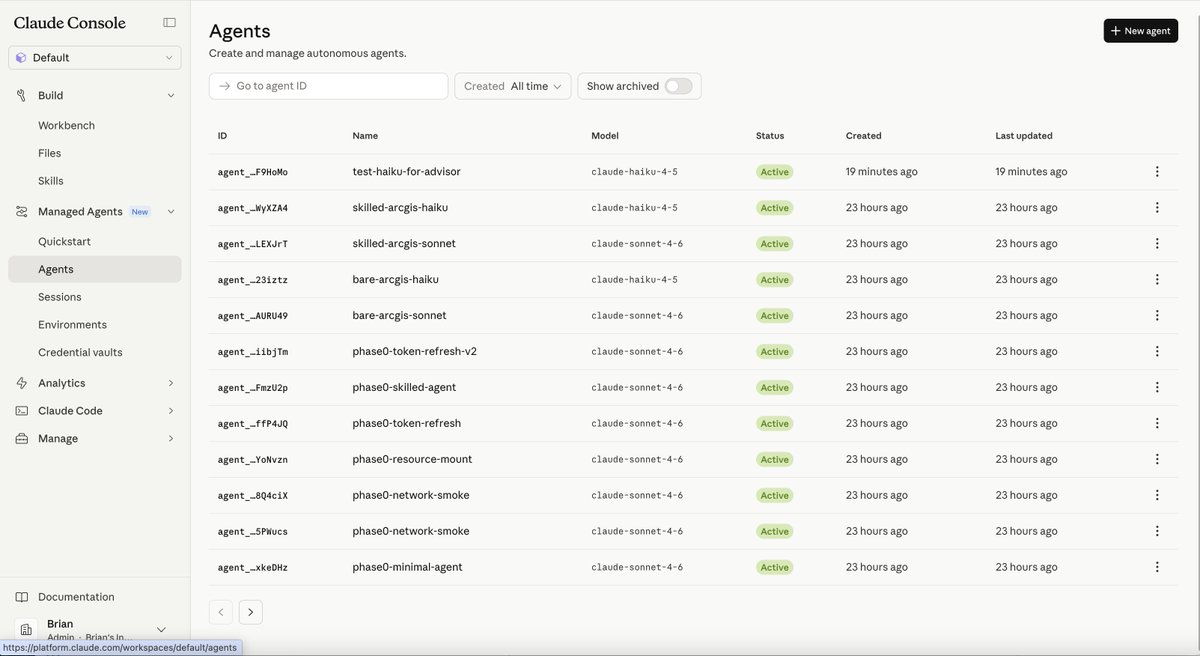Image resolution: width=1200 pixels, height=656 pixels.
Task: Click the Manage briefcase icon
Action: [22, 439]
